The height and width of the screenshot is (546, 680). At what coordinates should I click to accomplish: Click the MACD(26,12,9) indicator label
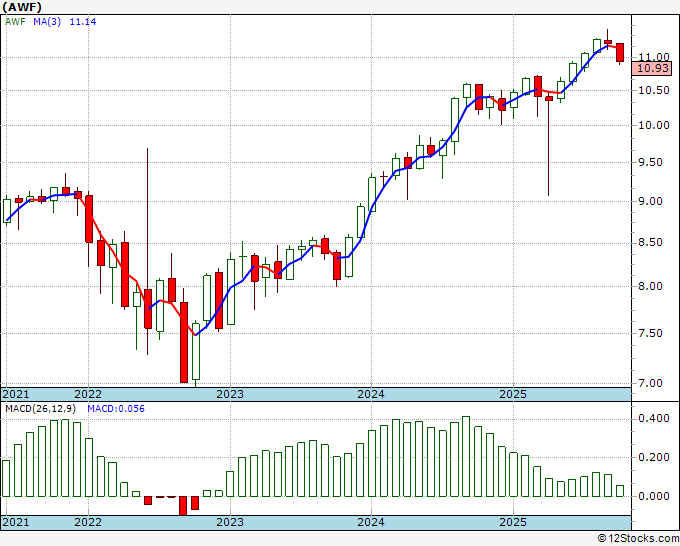click(x=41, y=409)
